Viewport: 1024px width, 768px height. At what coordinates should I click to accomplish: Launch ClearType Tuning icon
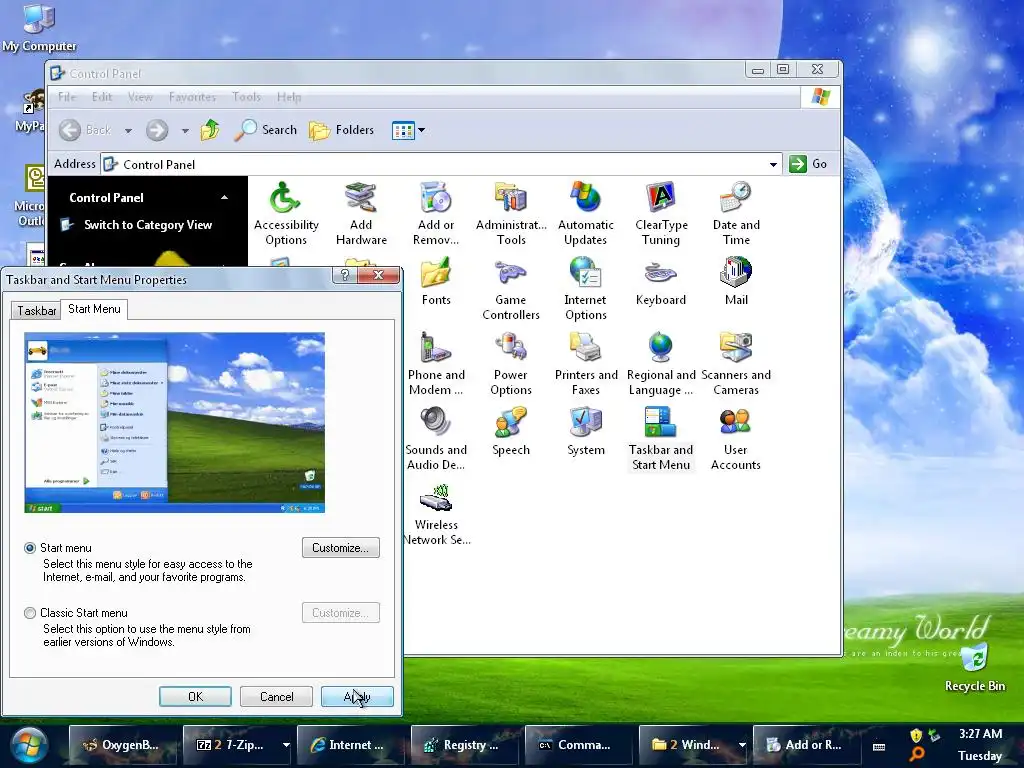tap(661, 214)
